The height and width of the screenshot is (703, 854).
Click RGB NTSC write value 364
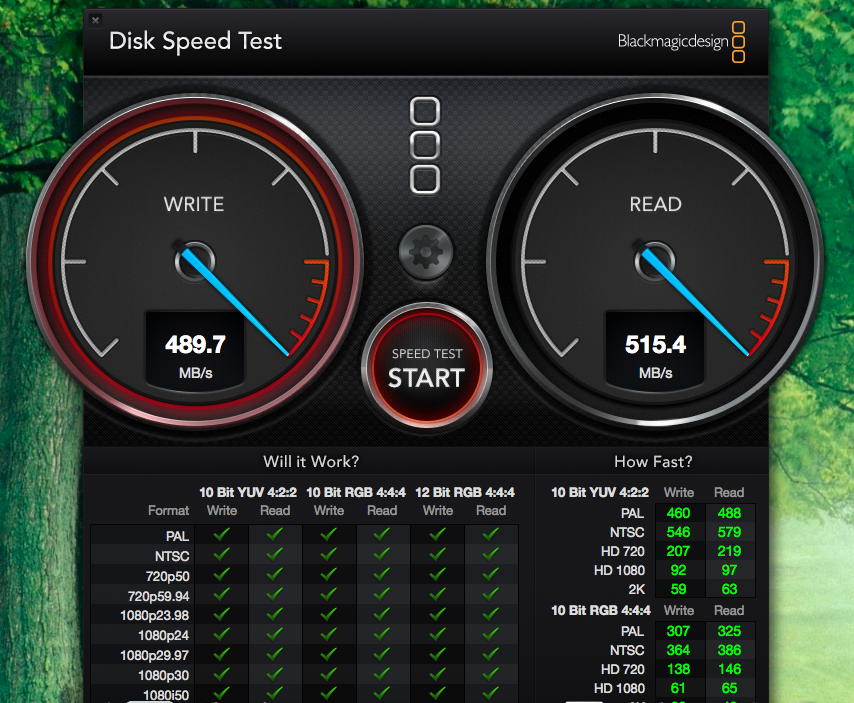[x=678, y=650]
